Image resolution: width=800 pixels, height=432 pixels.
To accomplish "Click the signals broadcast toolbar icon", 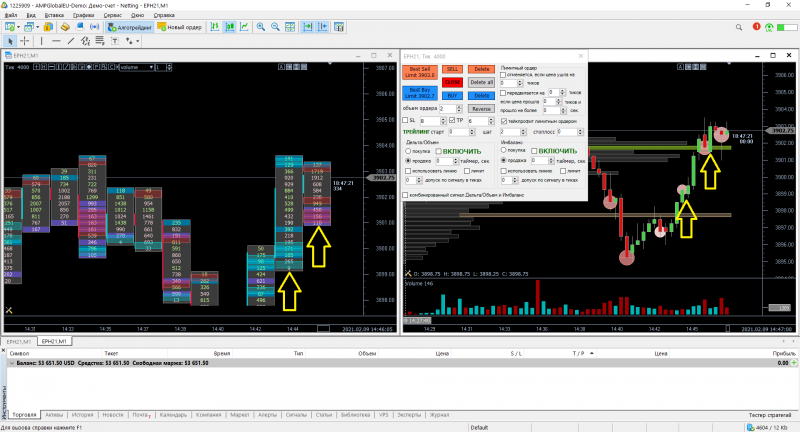I will [x=94, y=27].
